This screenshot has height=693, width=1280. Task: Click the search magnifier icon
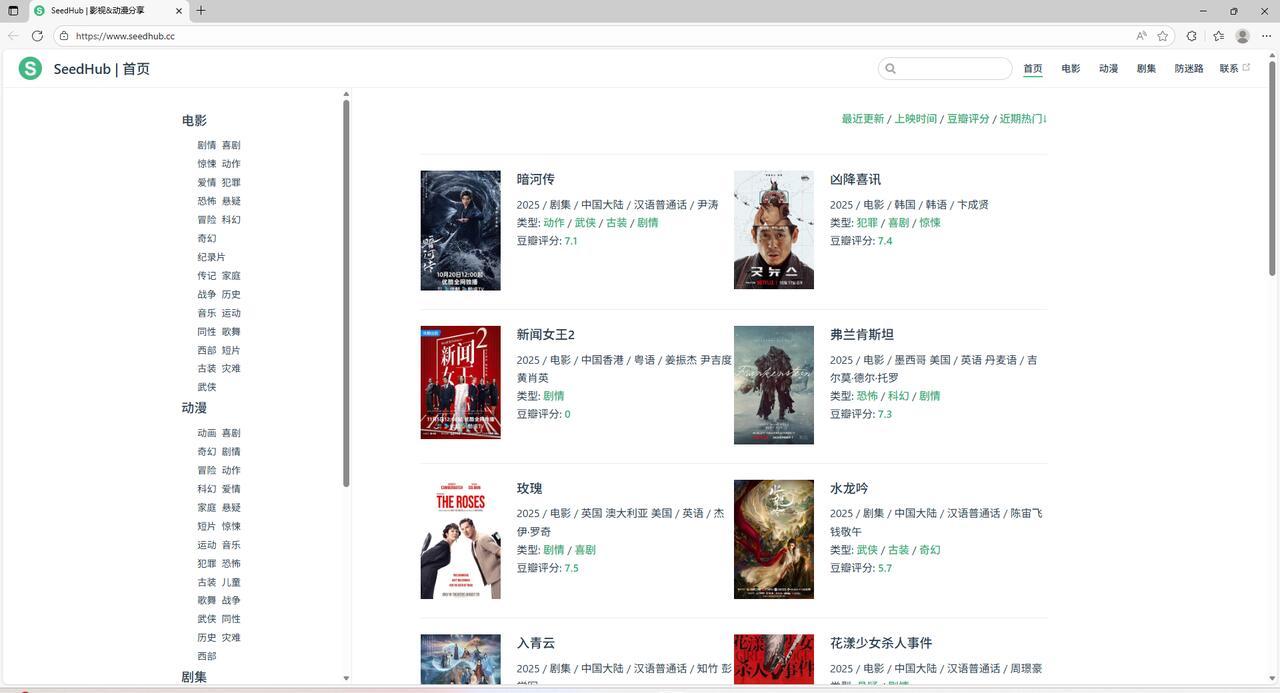(890, 69)
